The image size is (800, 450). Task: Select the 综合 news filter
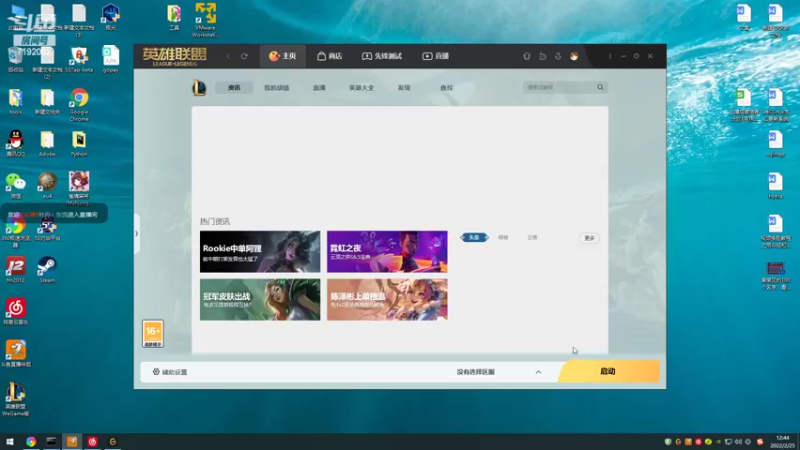(503, 237)
